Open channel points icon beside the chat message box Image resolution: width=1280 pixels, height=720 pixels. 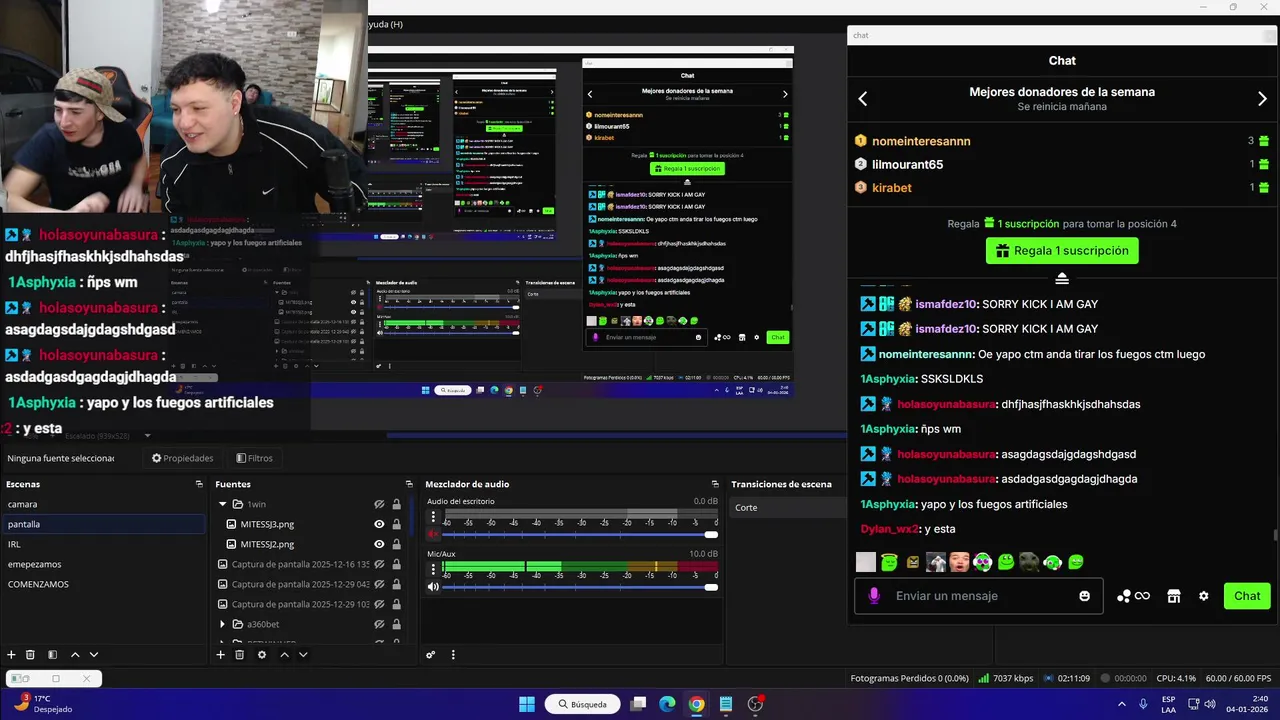1133,596
